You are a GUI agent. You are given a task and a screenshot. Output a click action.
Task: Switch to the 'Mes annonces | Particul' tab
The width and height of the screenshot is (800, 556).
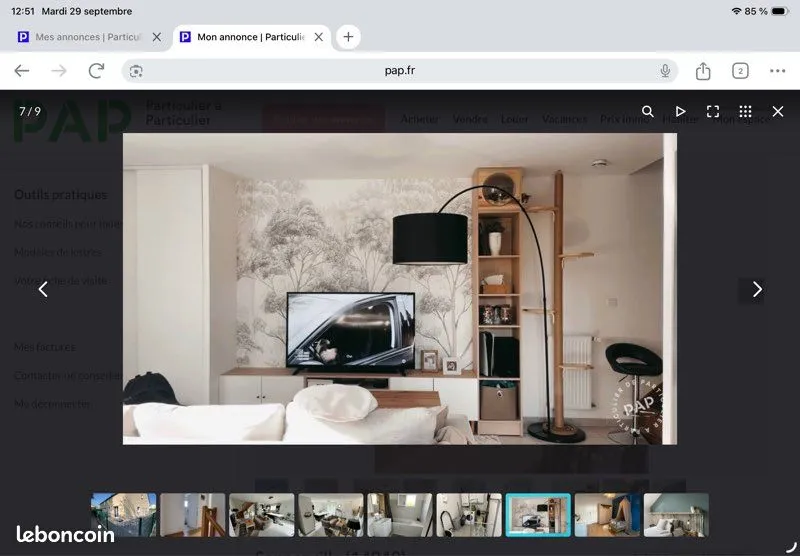[x=88, y=37]
